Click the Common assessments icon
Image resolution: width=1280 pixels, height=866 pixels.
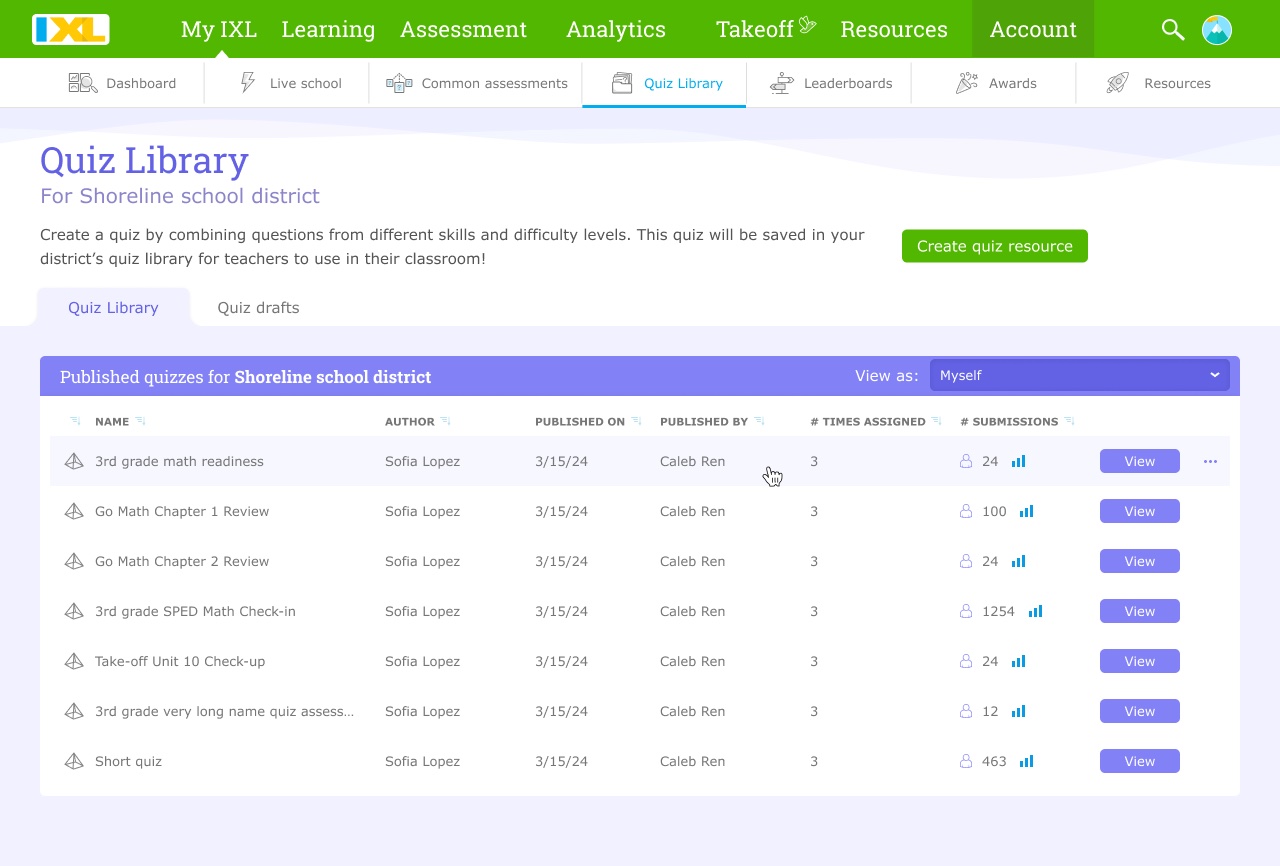click(399, 83)
